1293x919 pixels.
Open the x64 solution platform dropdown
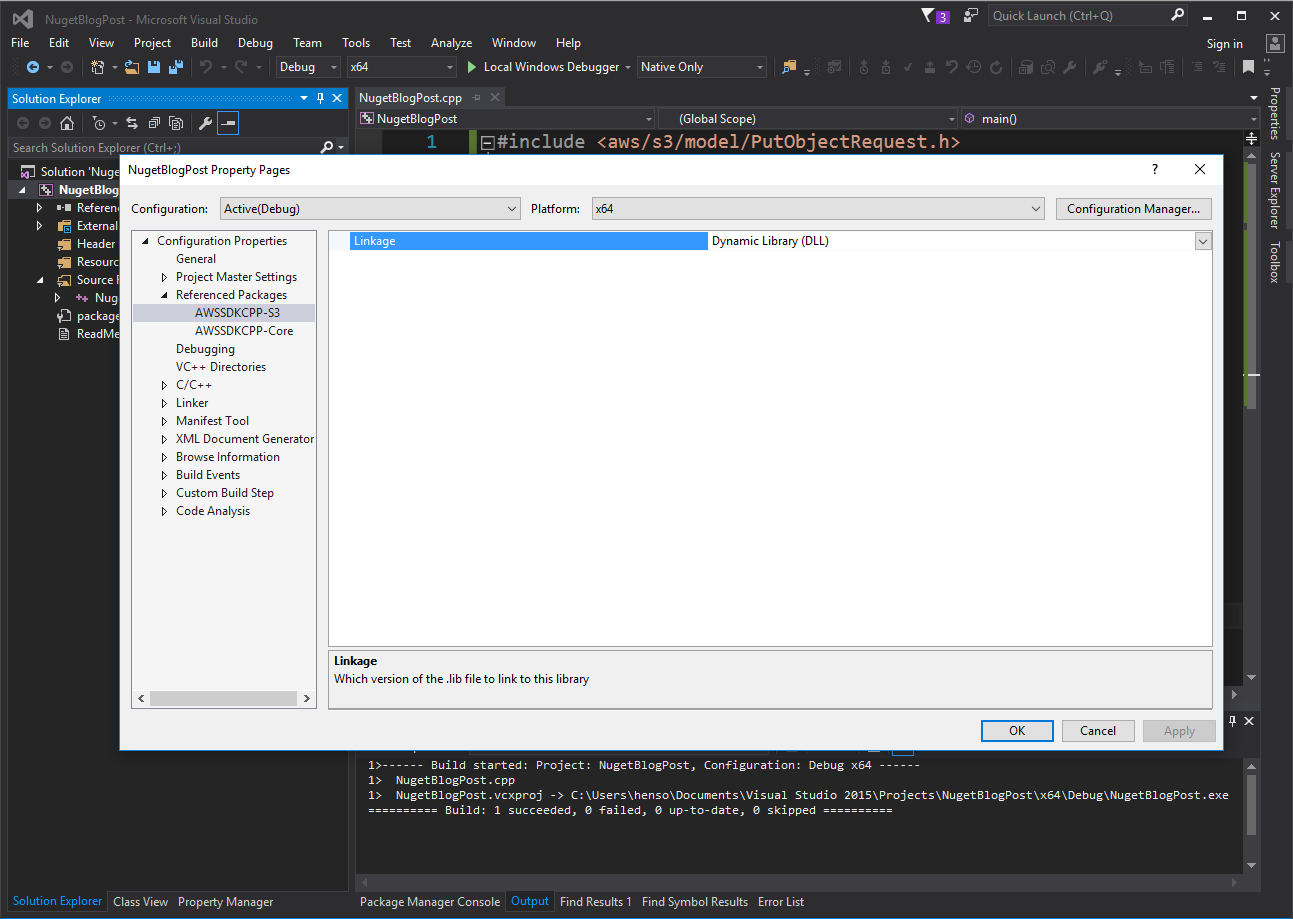tap(402, 67)
